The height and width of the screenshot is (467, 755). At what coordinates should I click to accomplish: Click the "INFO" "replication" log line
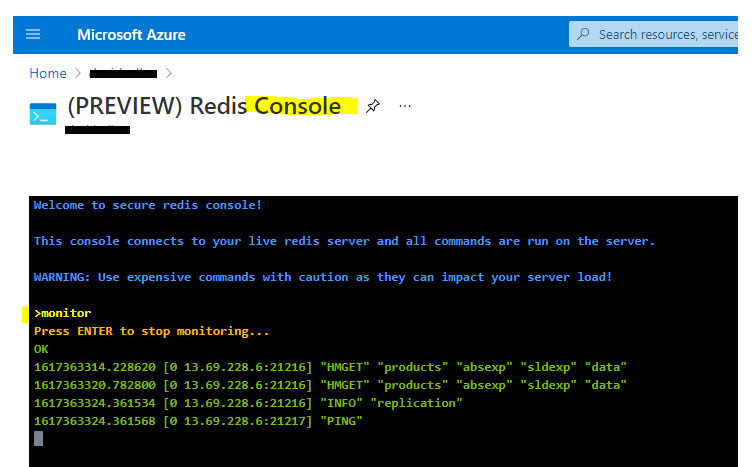(248, 403)
